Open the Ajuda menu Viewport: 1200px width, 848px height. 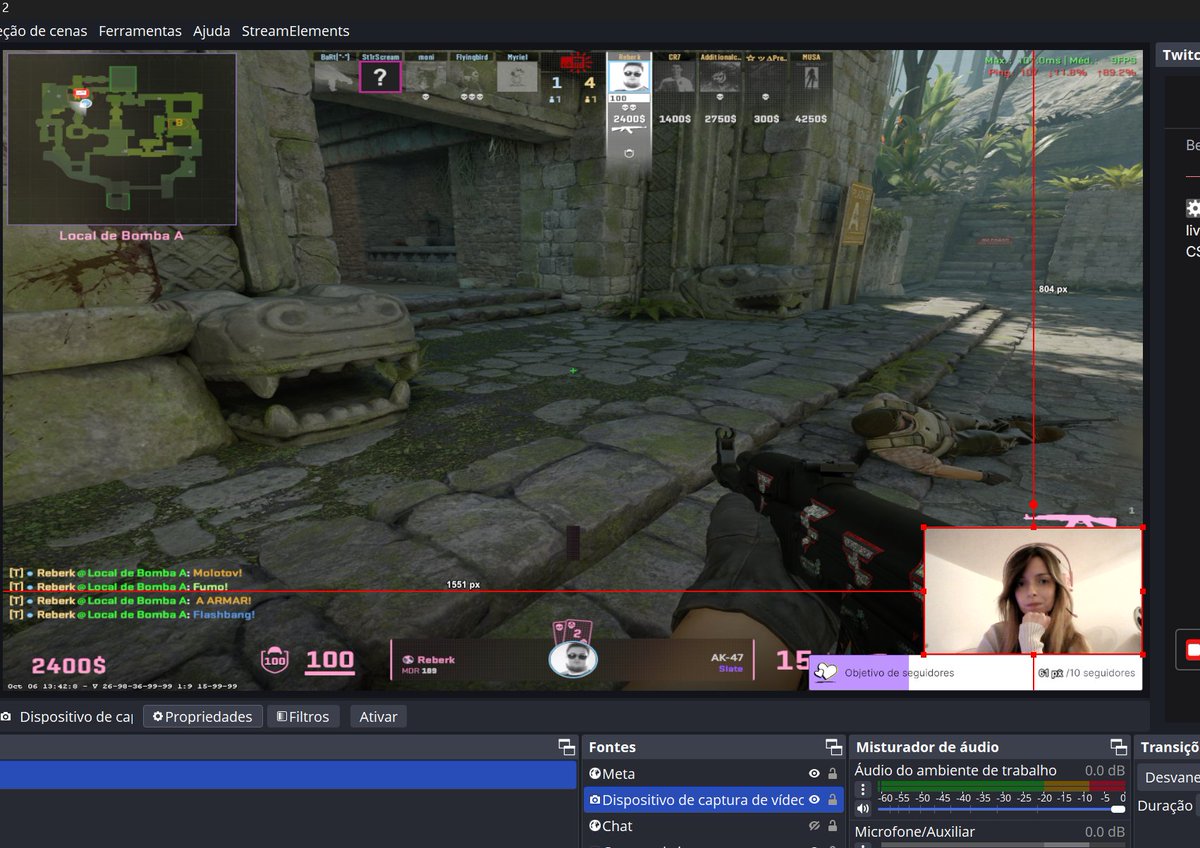pyautogui.click(x=211, y=31)
